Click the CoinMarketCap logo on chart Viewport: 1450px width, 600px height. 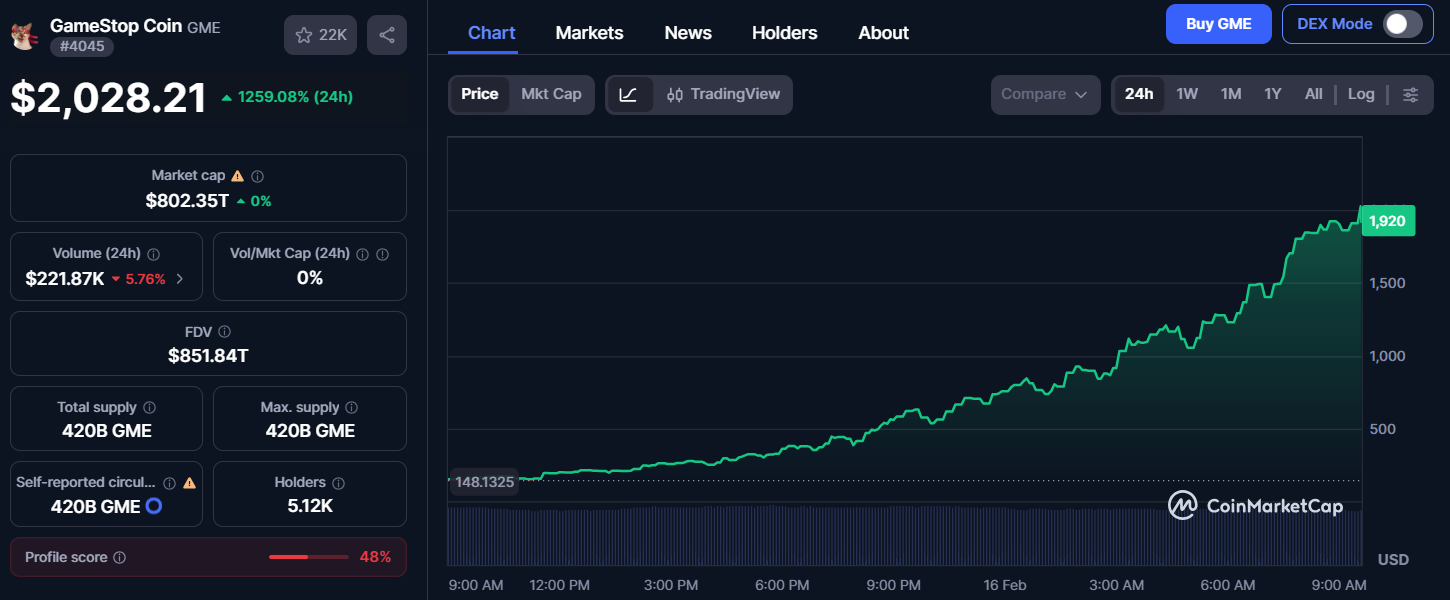(x=1255, y=506)
